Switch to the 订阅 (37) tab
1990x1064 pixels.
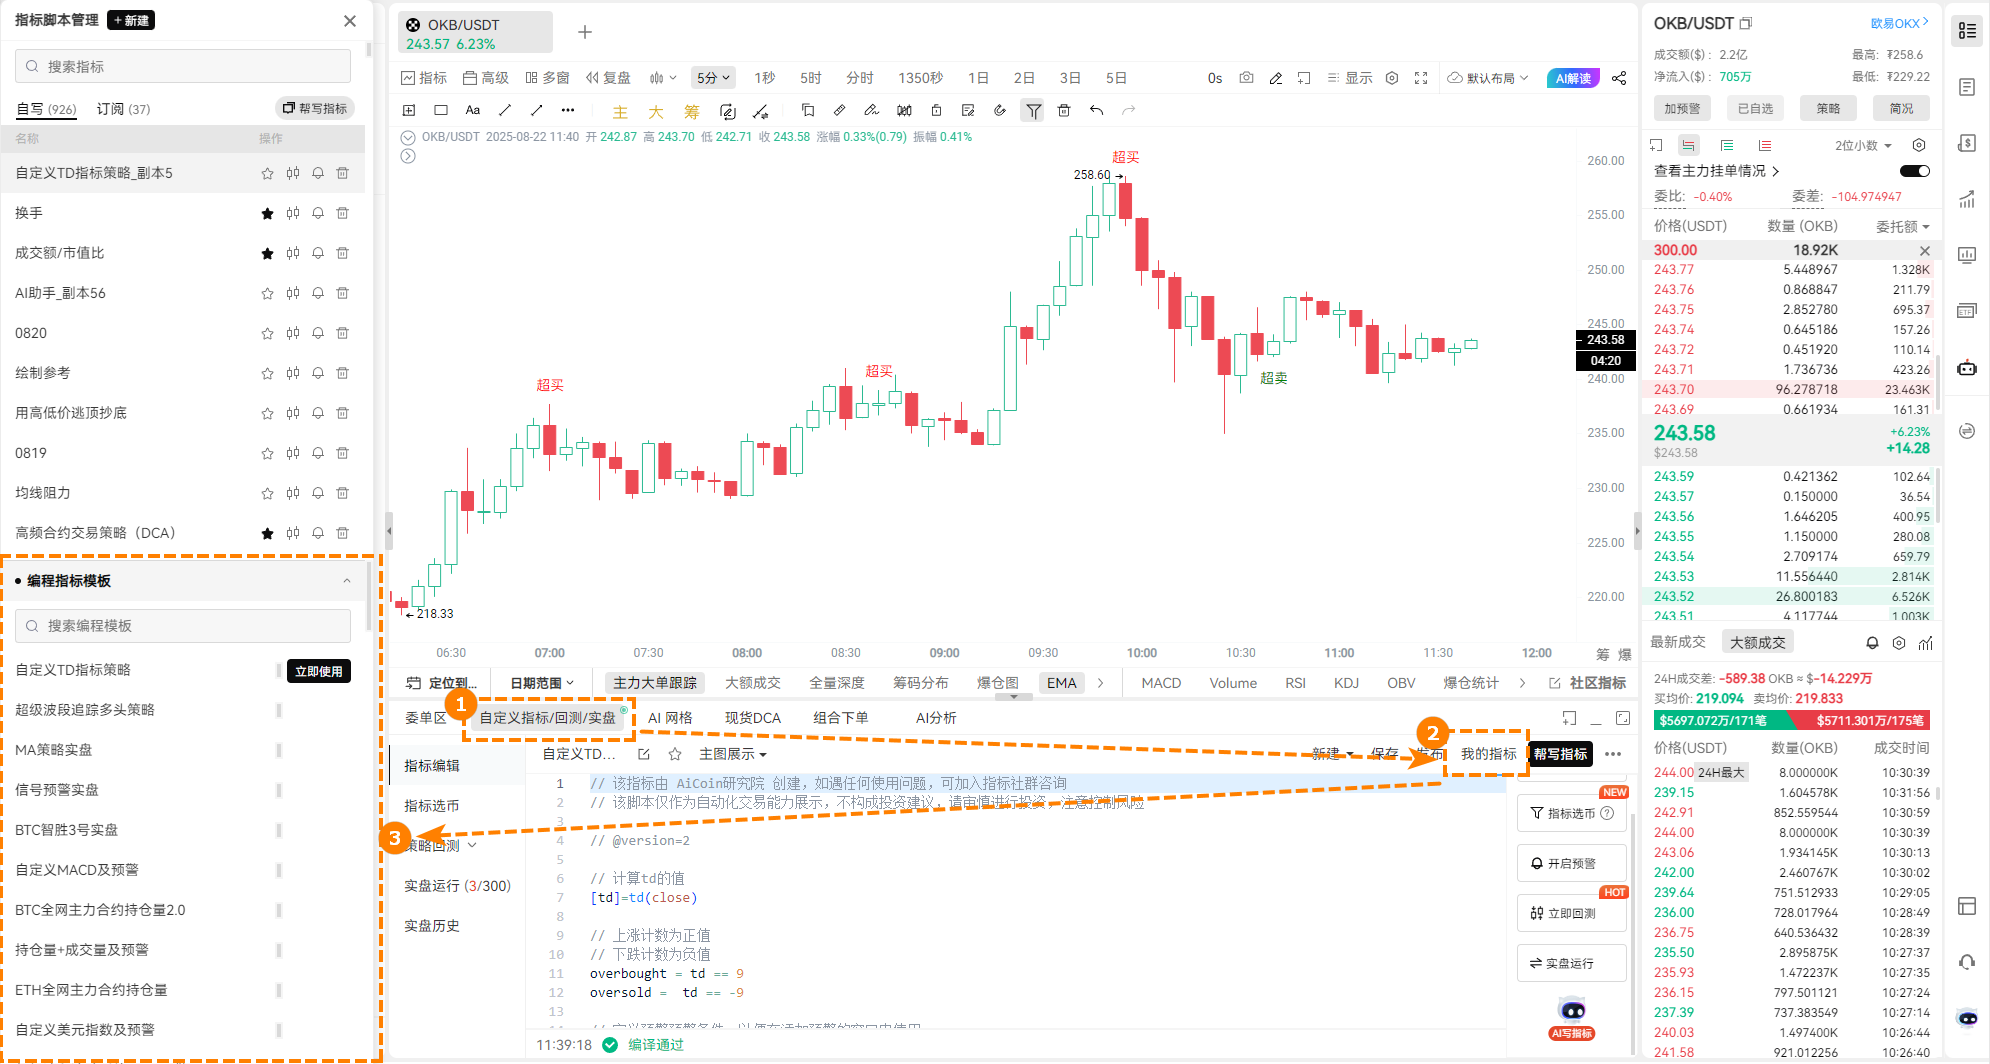(x=123, y=108)
